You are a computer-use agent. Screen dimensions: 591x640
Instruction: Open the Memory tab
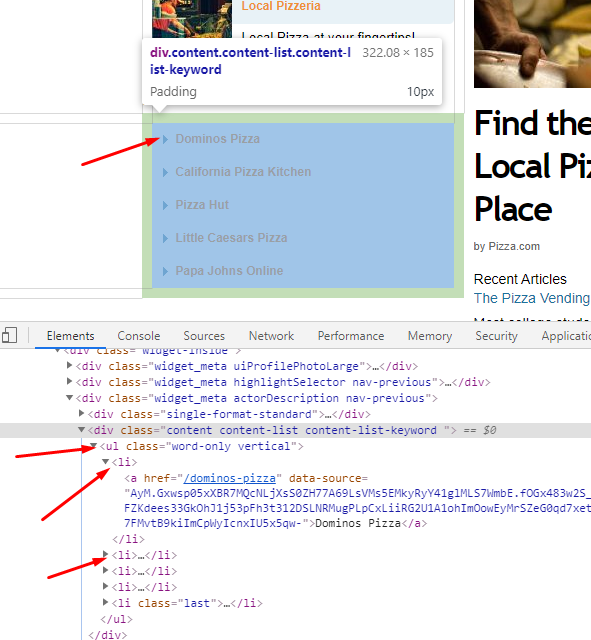(430, 336)
